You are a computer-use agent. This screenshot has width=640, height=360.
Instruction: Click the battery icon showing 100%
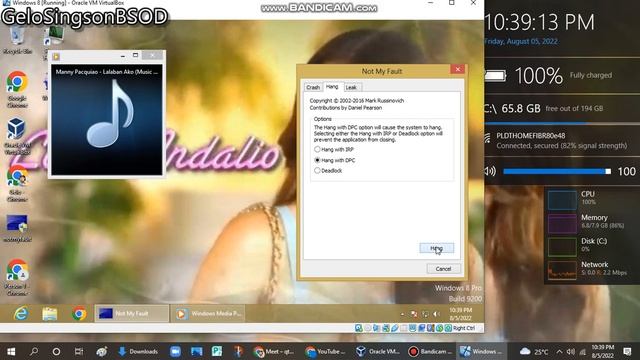495,76
